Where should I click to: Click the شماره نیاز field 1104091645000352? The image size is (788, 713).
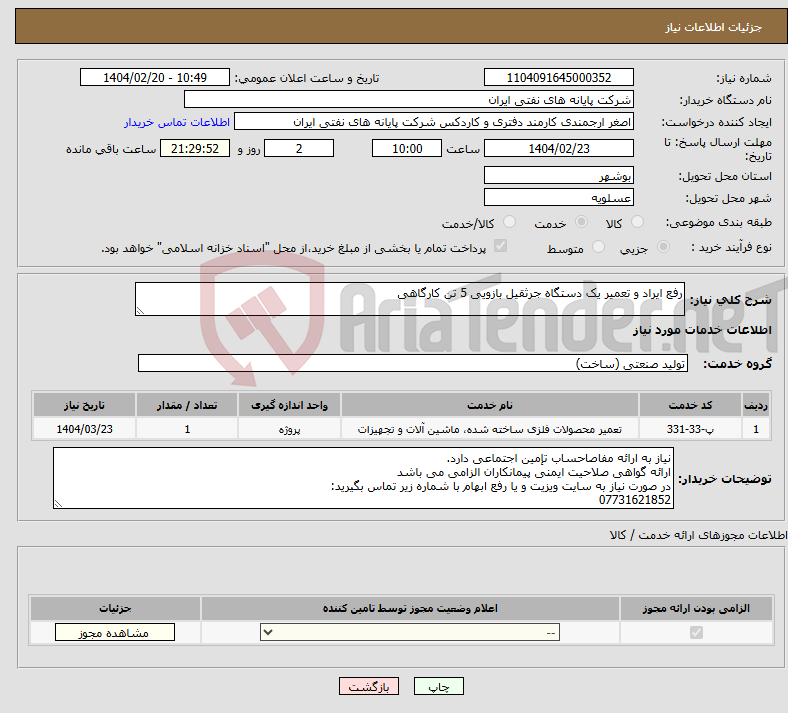(x=558, y=77)
